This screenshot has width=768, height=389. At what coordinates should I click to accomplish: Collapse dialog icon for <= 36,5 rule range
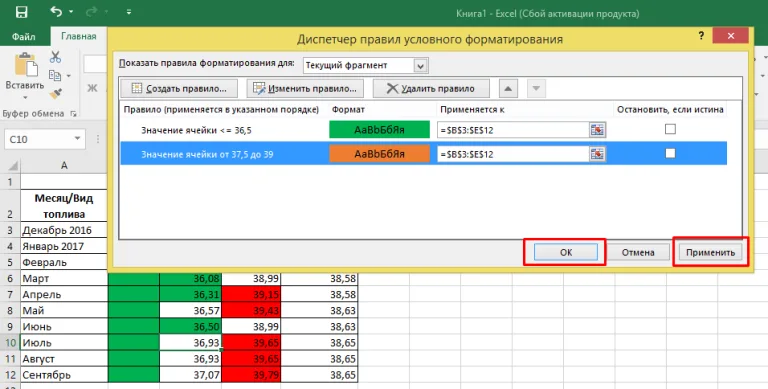click(598, 130)
